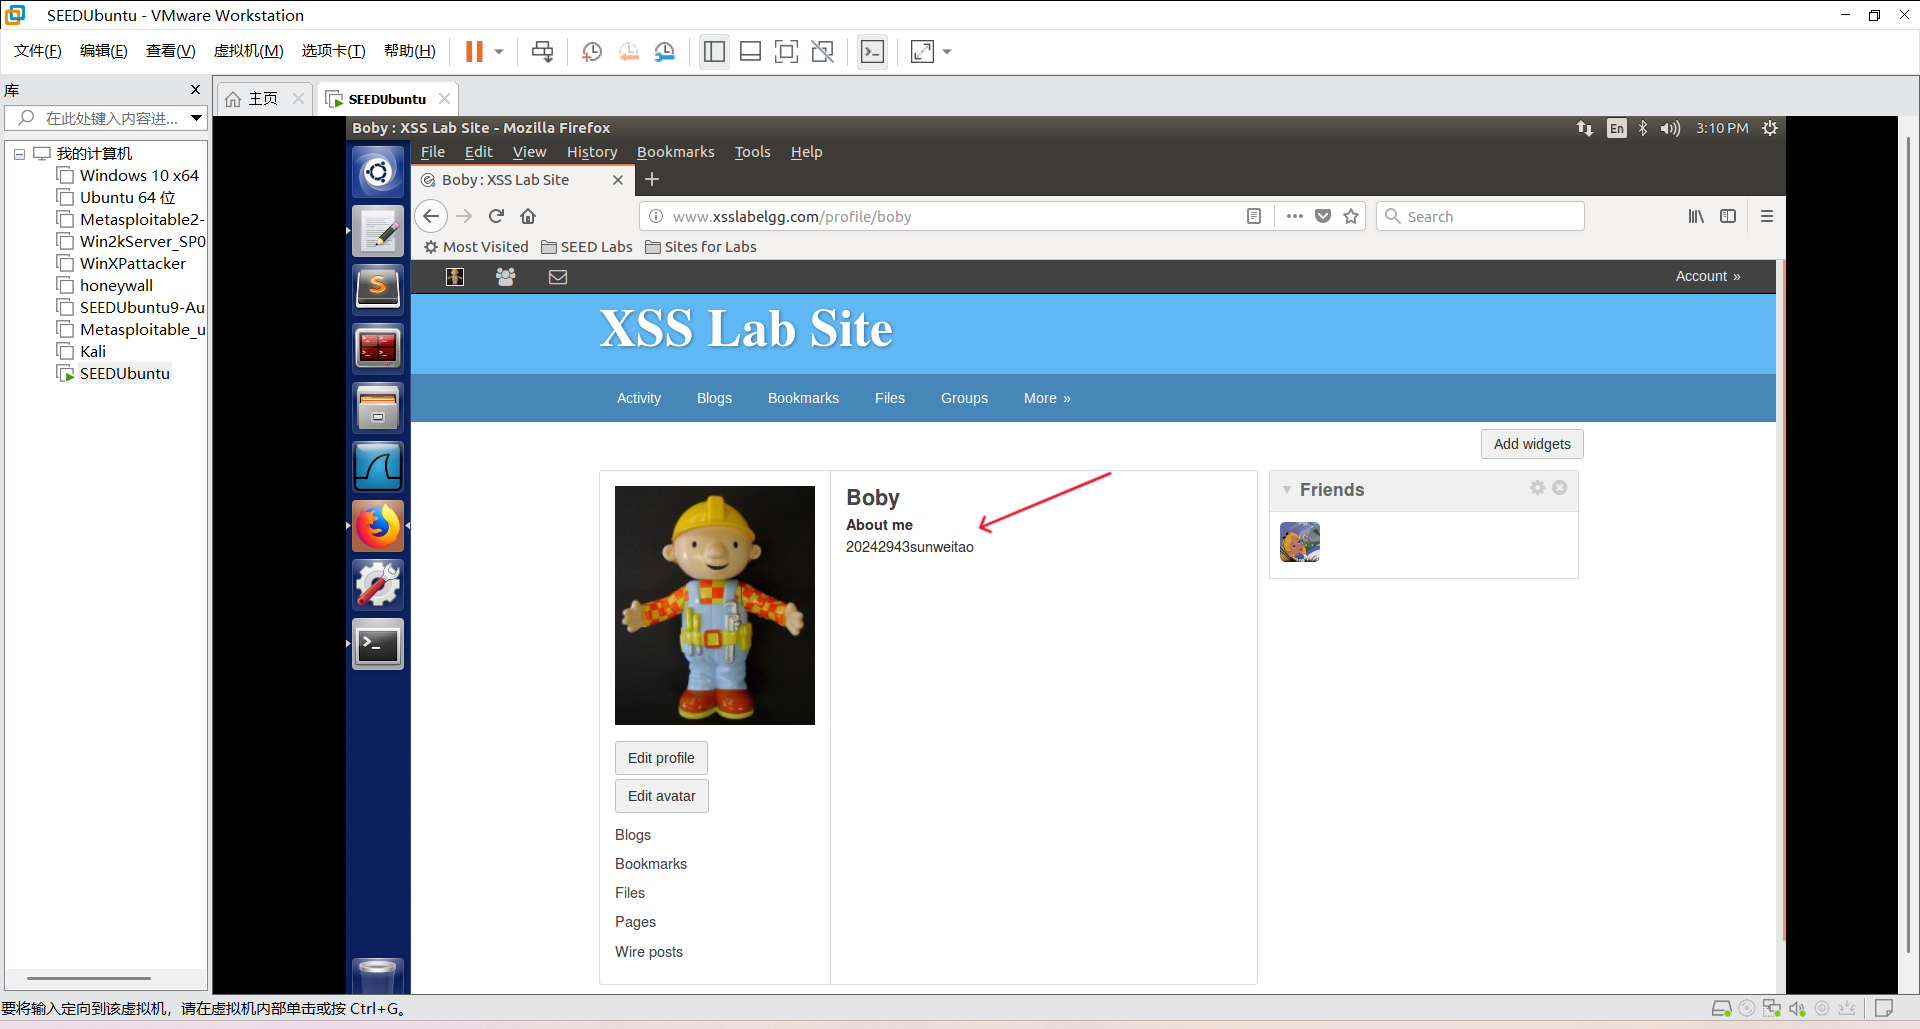Click the VMware pause virtual machine icon
The height and width of the screenshot is (1029, 1920).
(474, 52)
